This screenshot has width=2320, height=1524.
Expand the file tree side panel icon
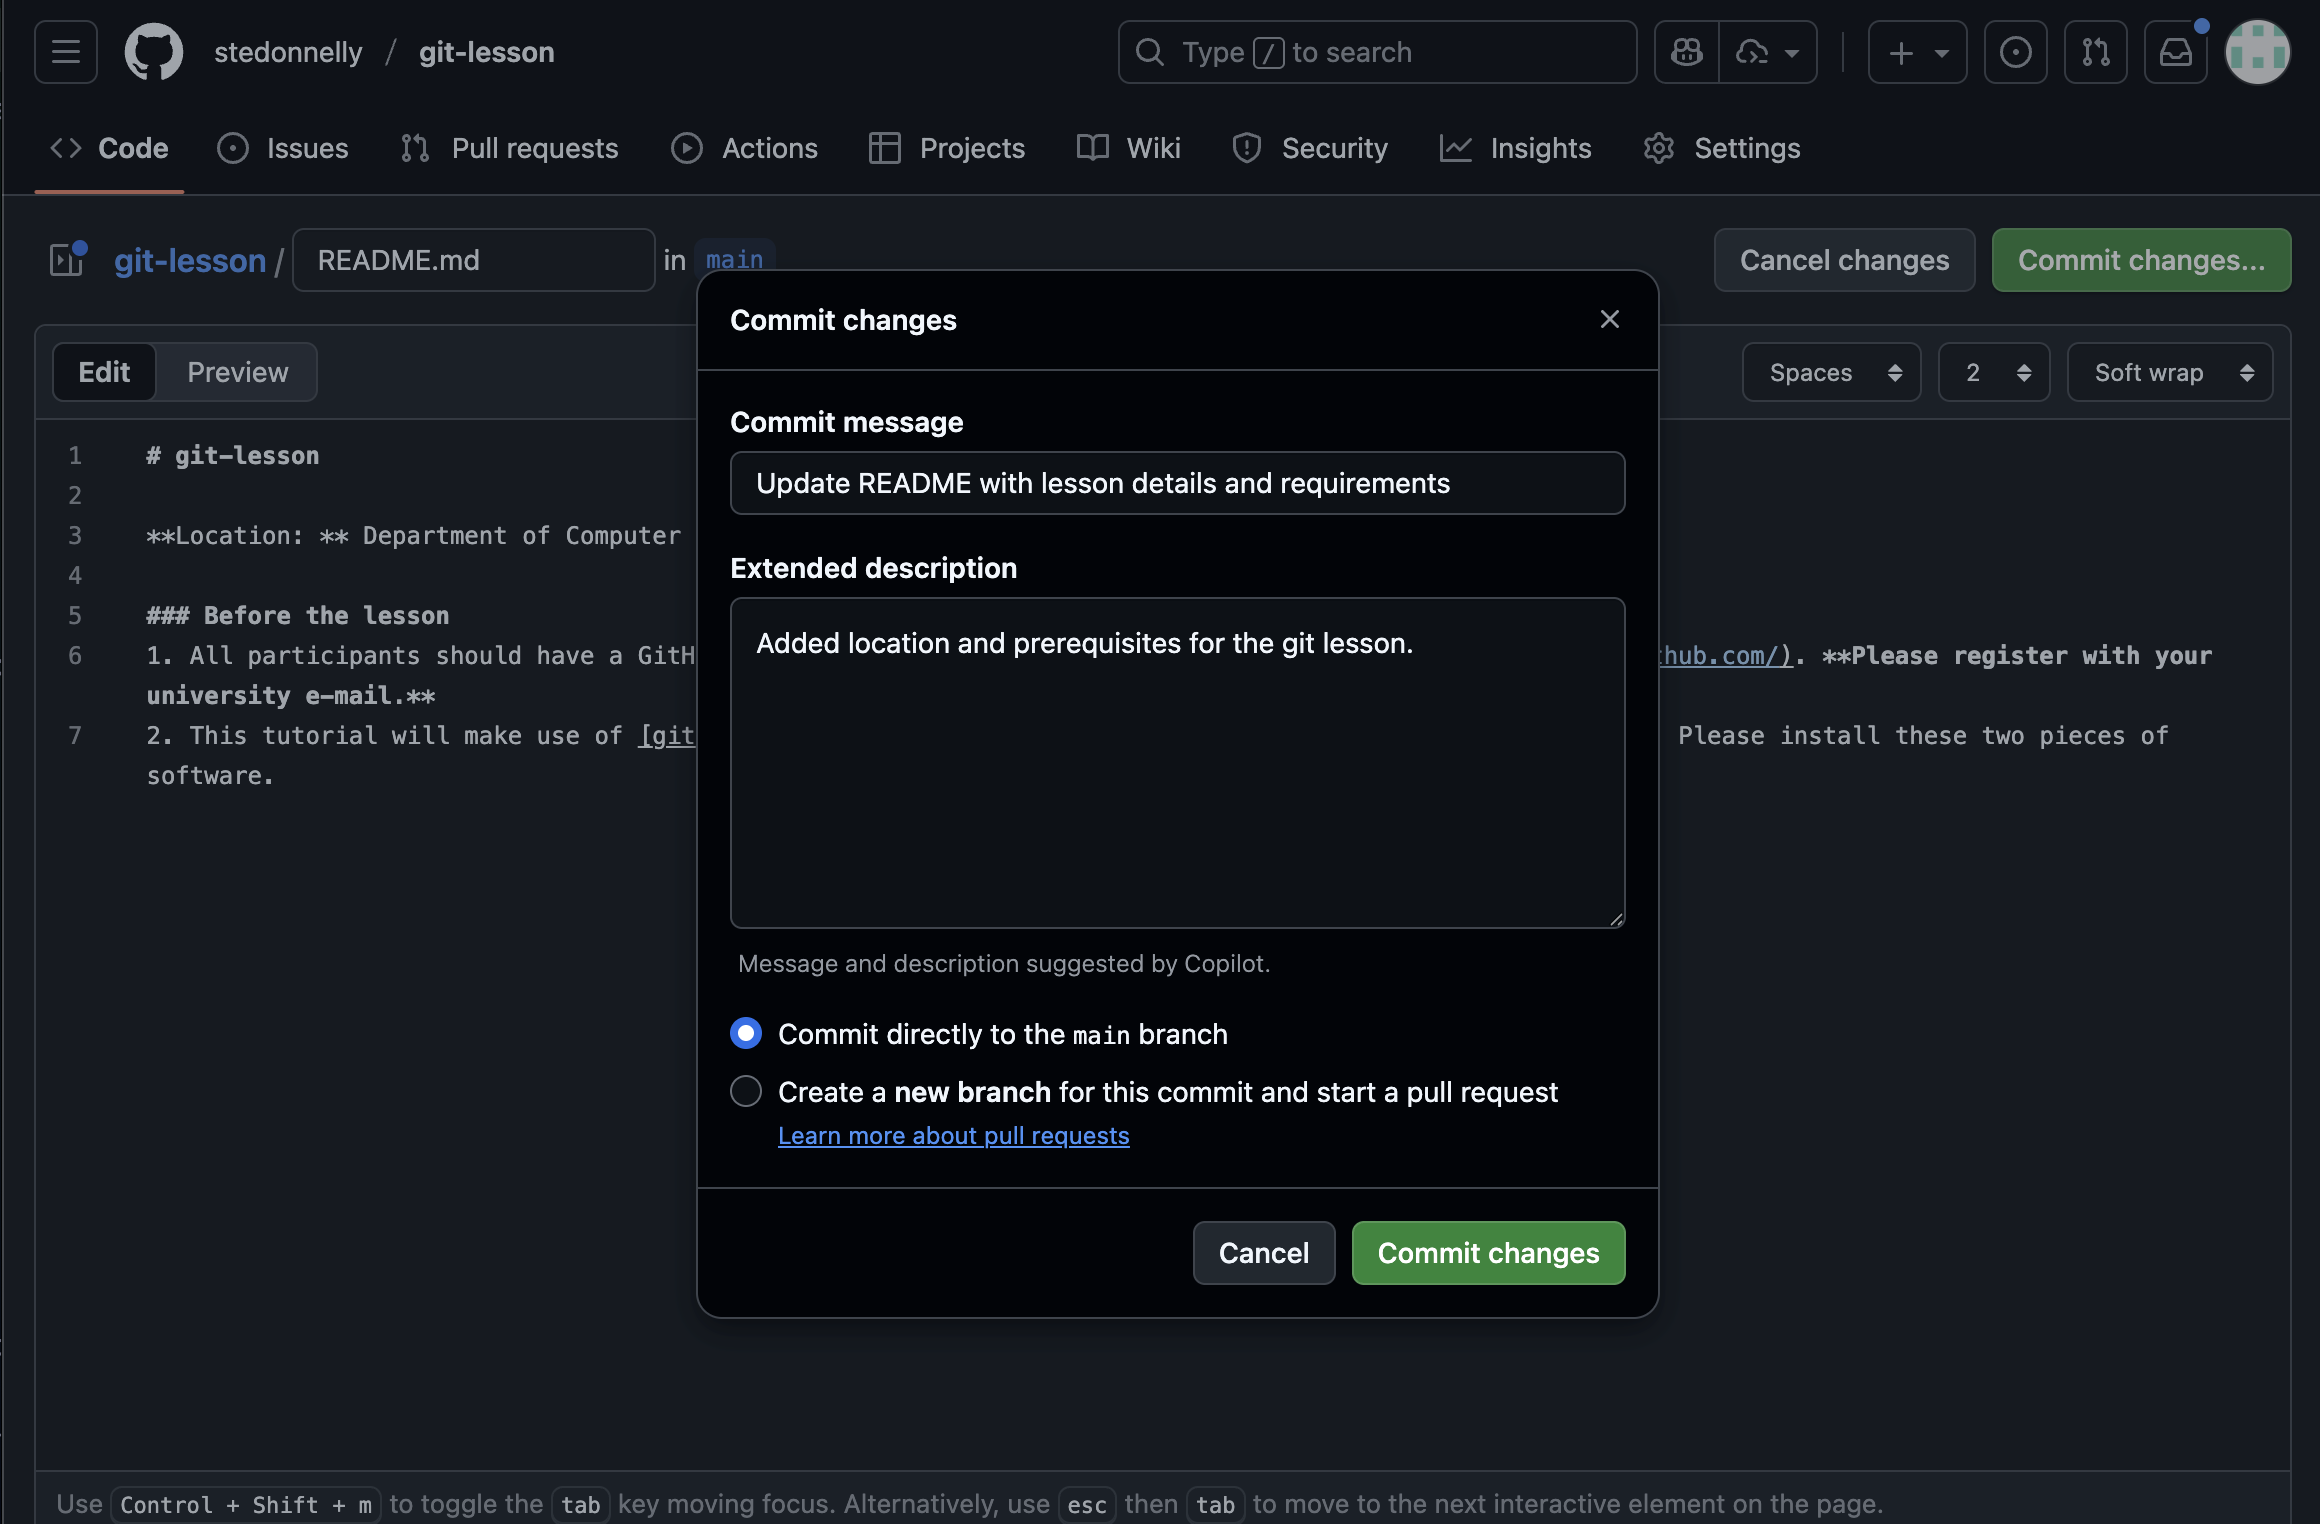point(68,260)
